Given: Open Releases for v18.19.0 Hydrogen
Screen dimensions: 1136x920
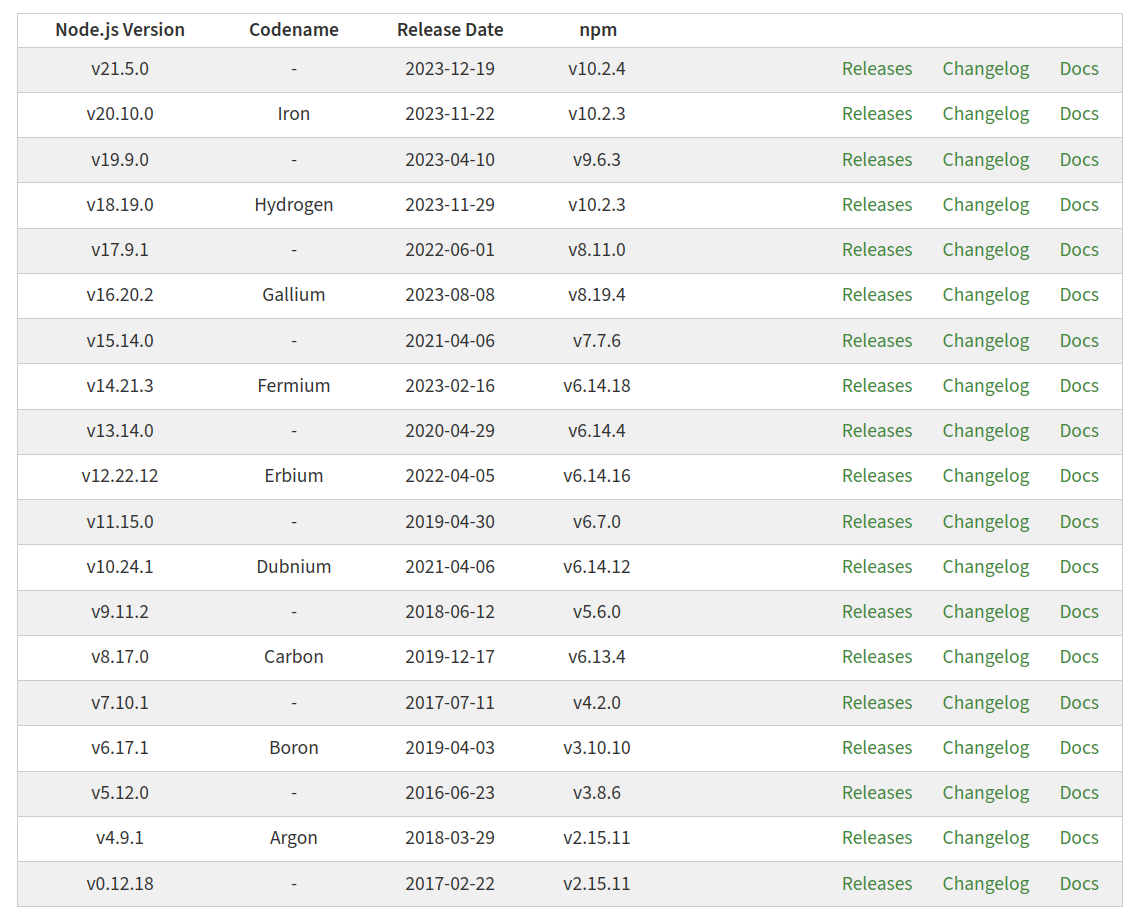Looking at the screenshot, I should 877,204.
